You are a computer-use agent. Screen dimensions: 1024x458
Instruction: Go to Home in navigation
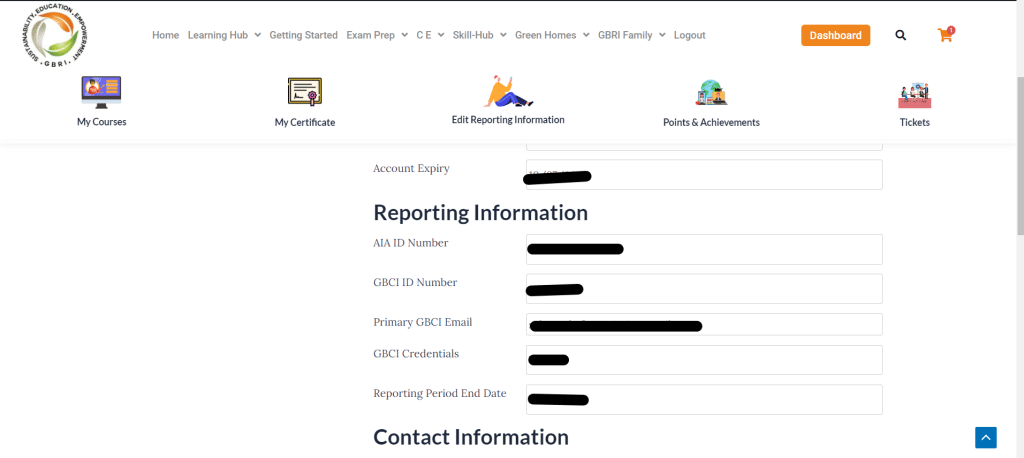tap(165, 35)
